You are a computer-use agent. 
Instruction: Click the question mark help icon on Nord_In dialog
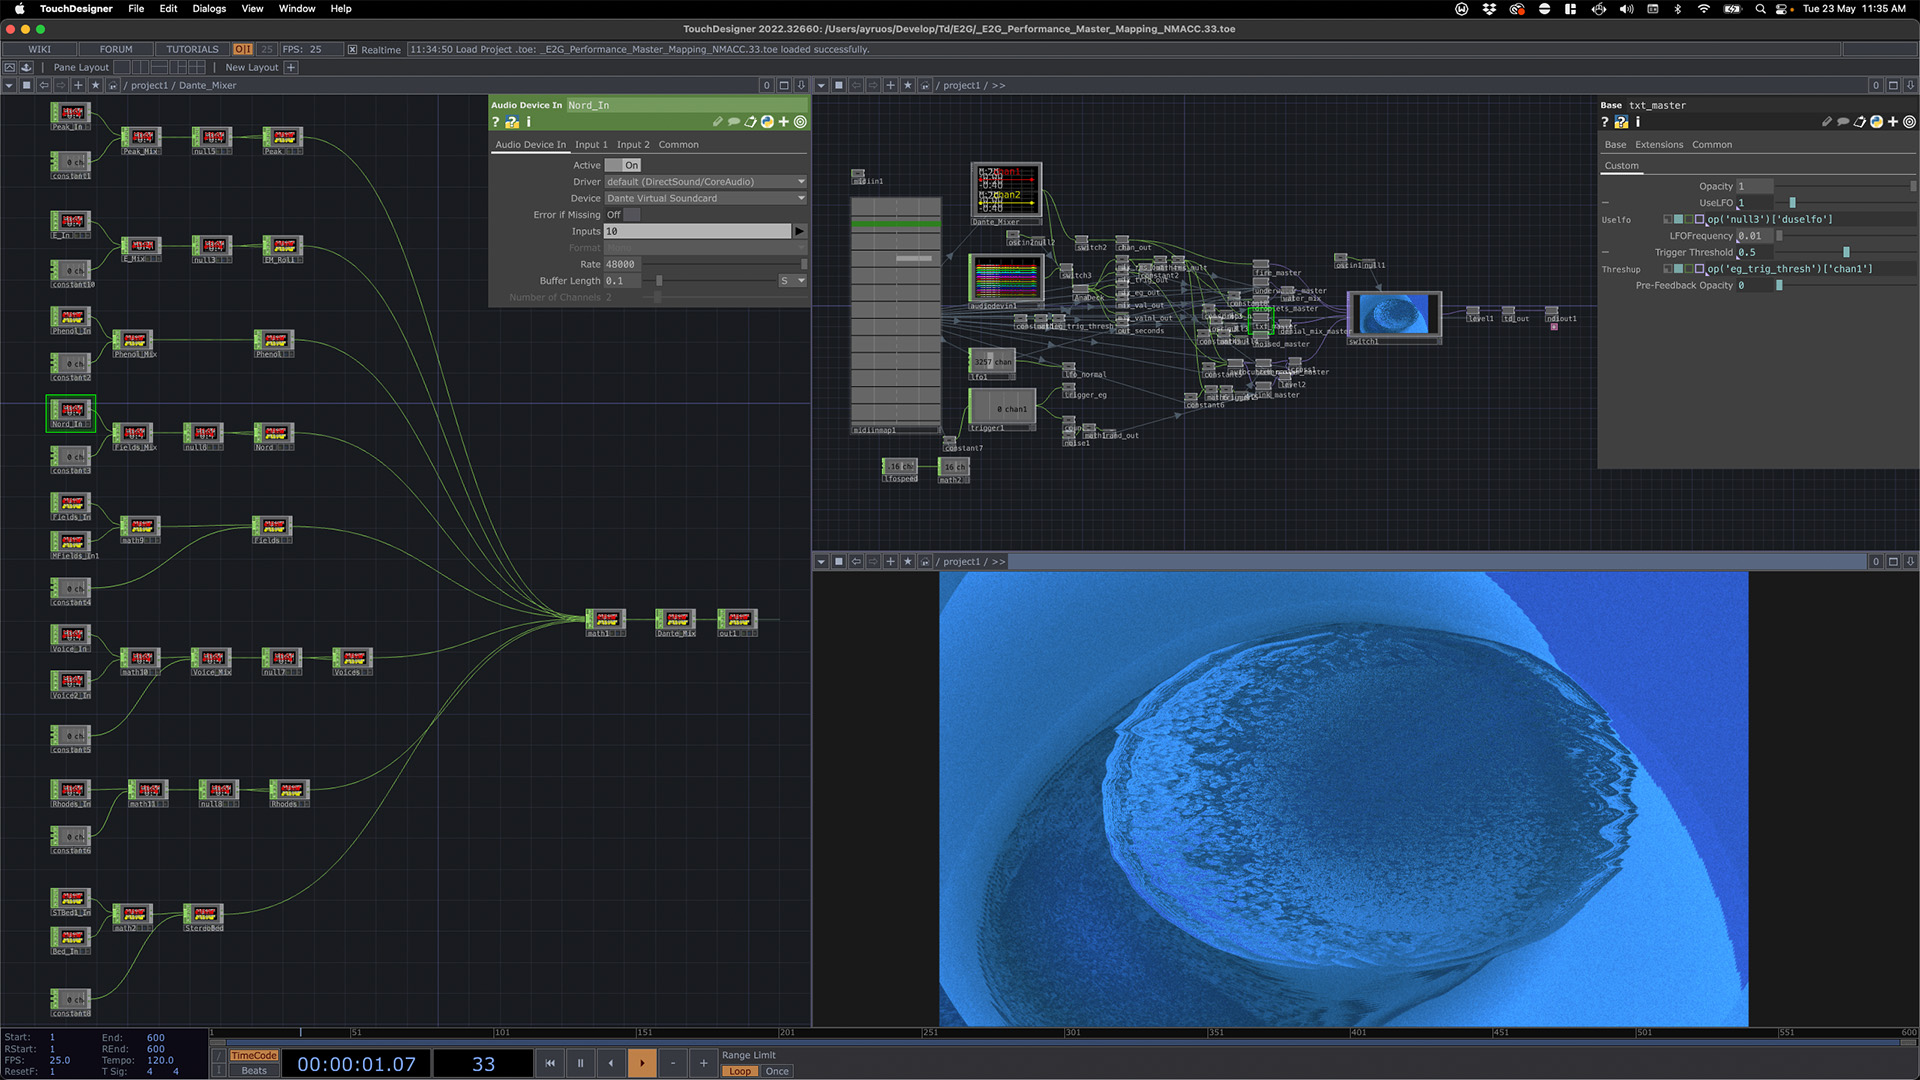496,122
